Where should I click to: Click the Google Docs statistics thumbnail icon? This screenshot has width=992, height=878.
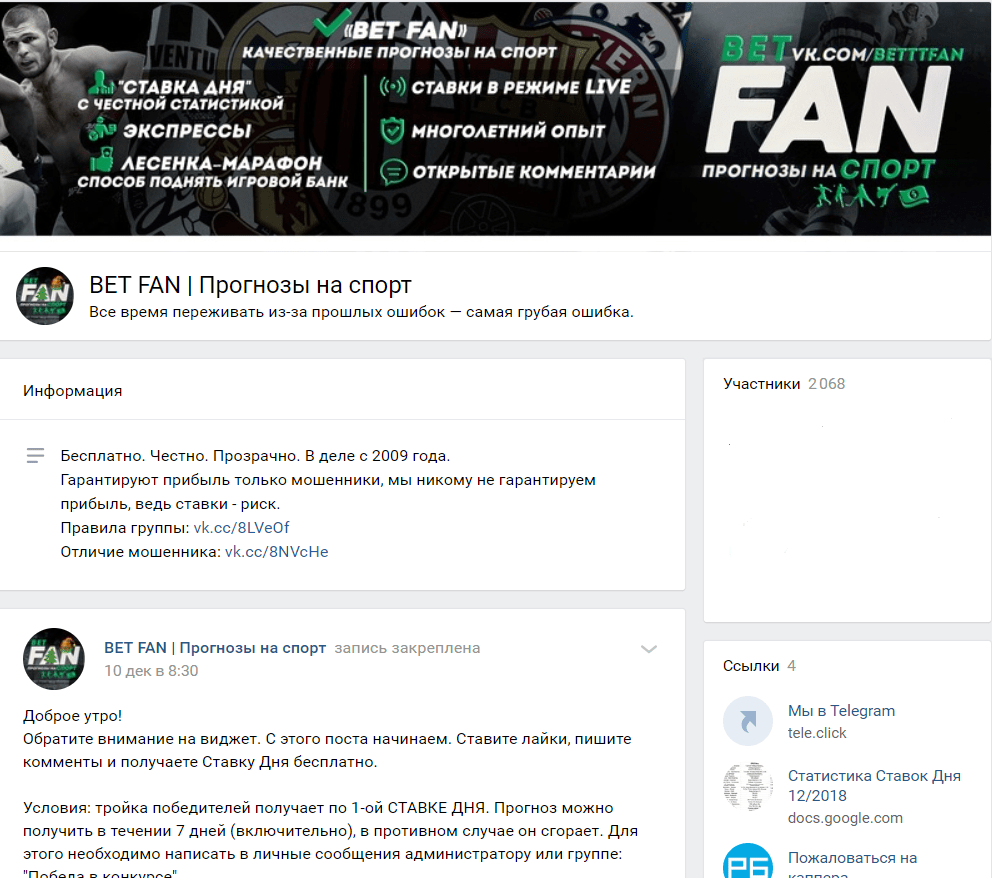point(748,787)
